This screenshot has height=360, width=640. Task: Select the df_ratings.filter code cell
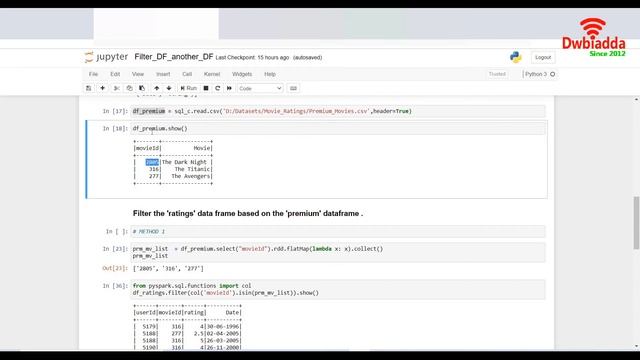click(x=338, y=289)
